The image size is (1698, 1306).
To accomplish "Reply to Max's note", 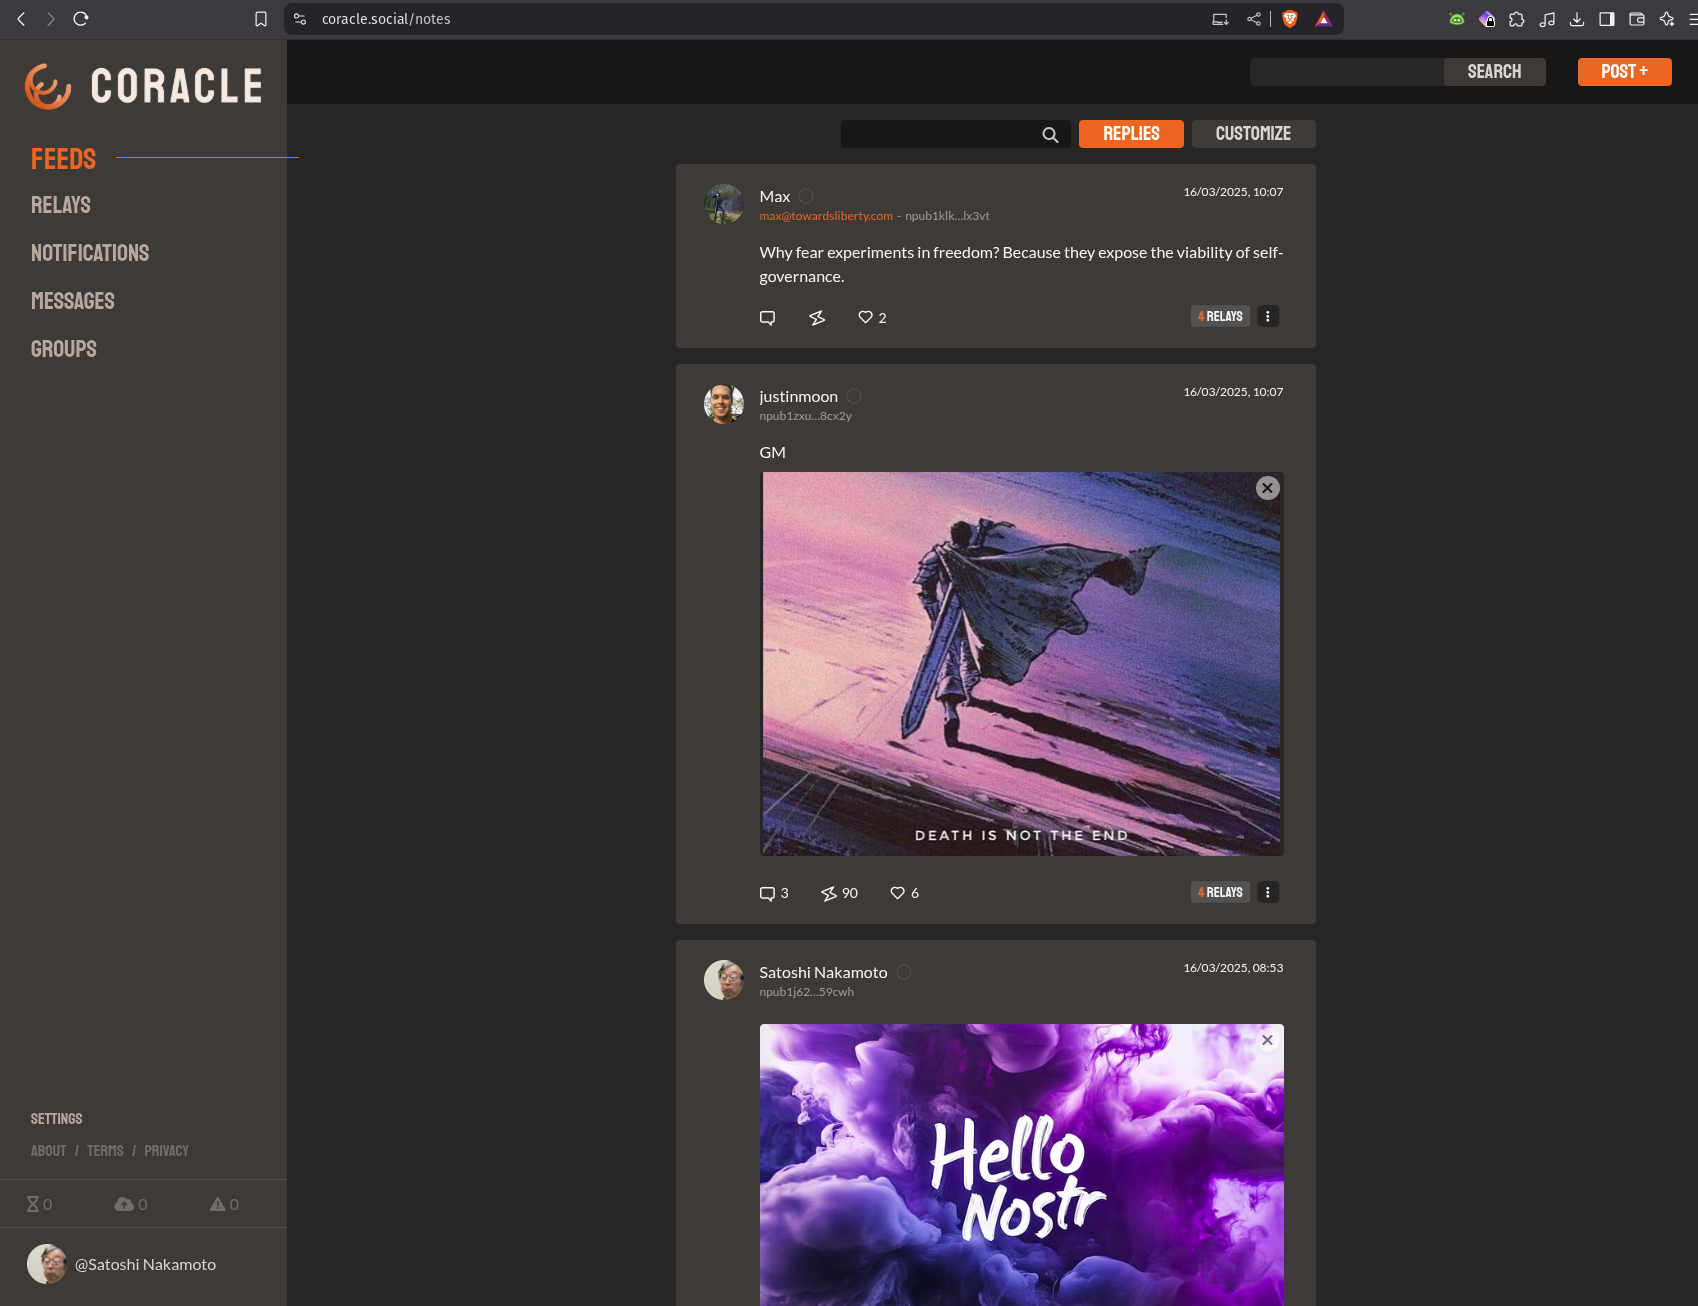I will click(767, 318).
